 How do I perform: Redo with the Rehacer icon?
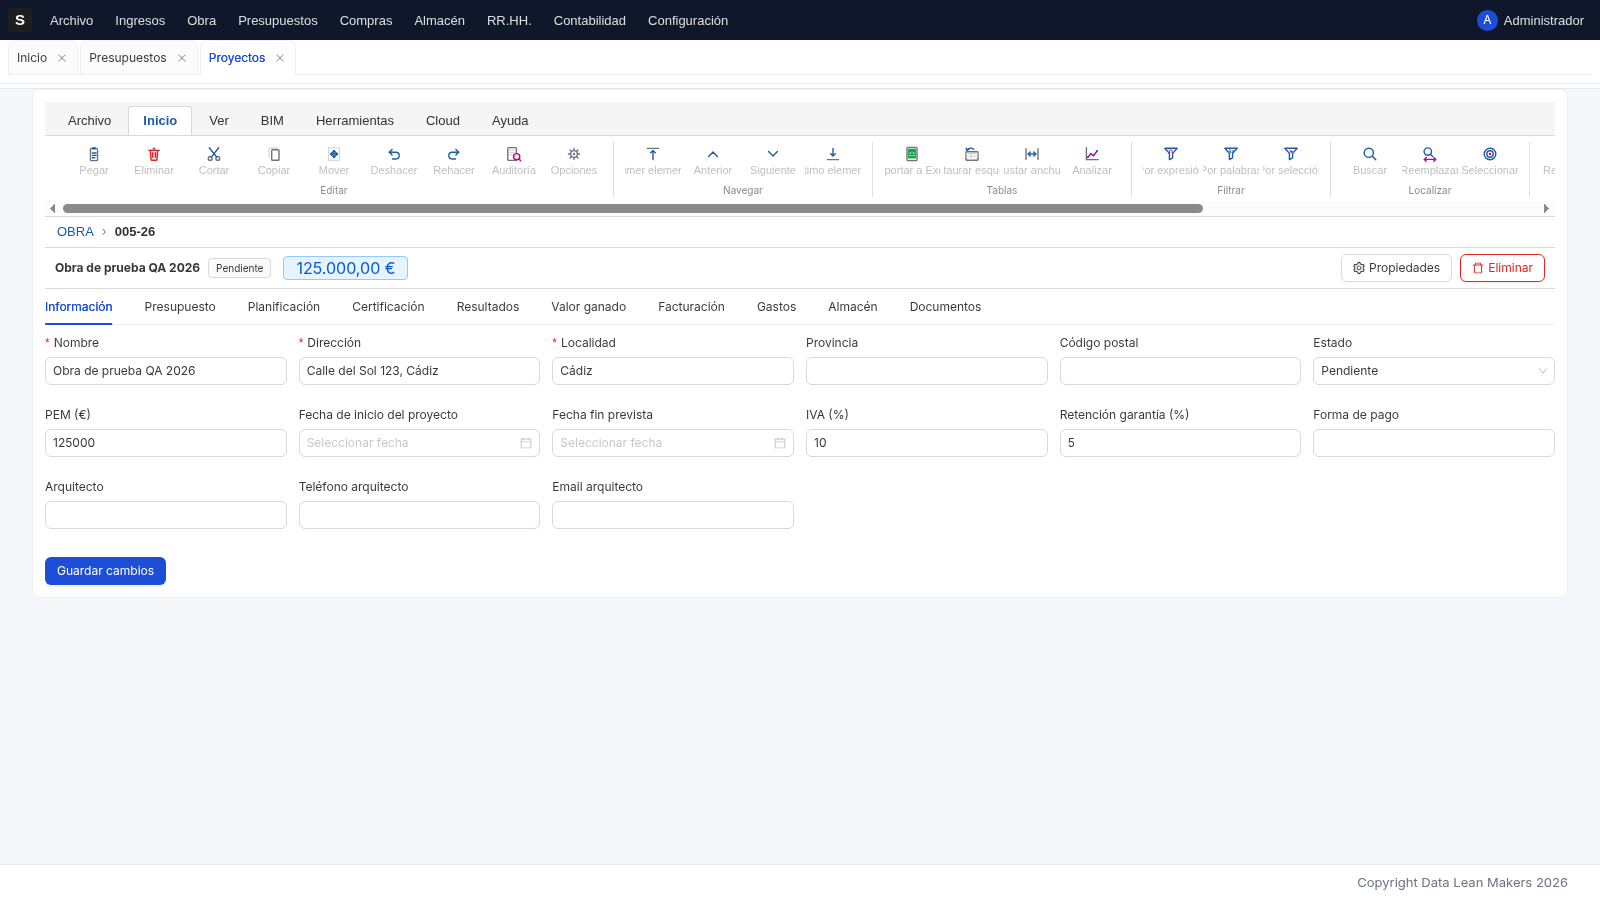(454, 154)
